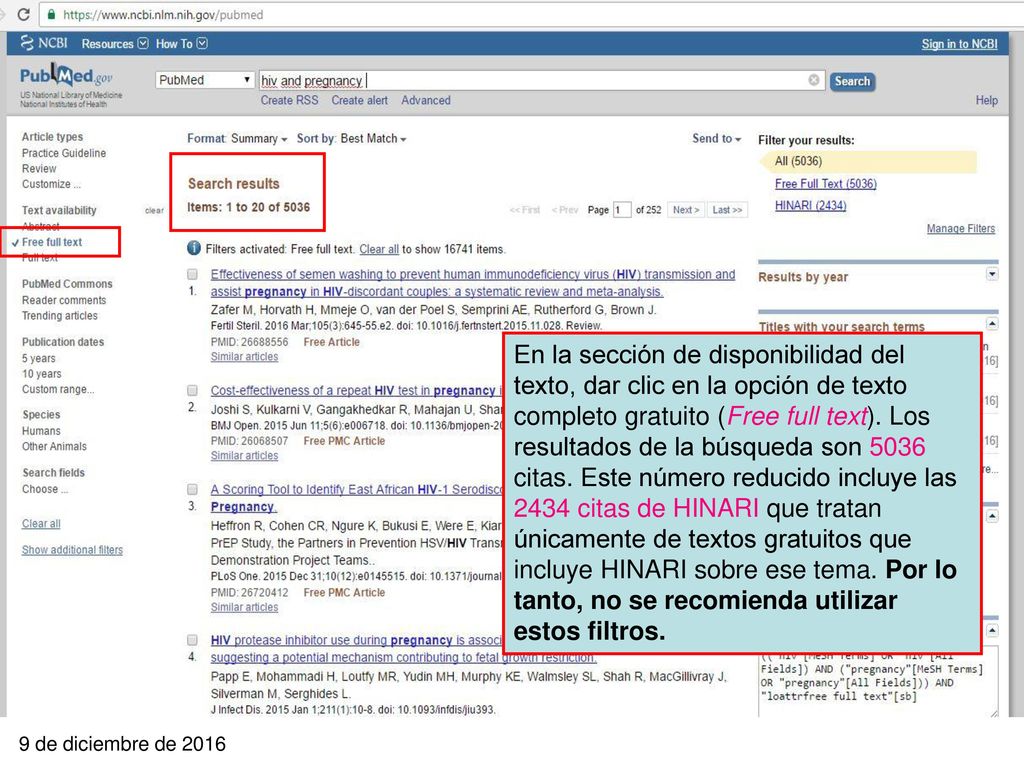1024x768 pixels.
Task: Open Similar articles for PMID 26720412
Action: click(x=244, y=607)
